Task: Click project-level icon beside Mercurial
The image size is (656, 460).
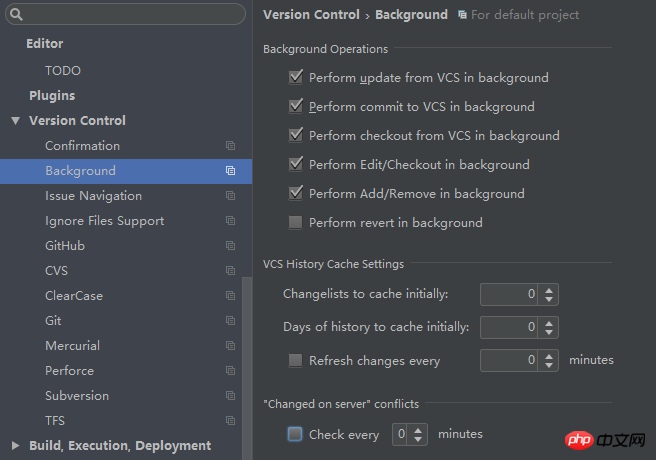Action: [x=231, y=345]
